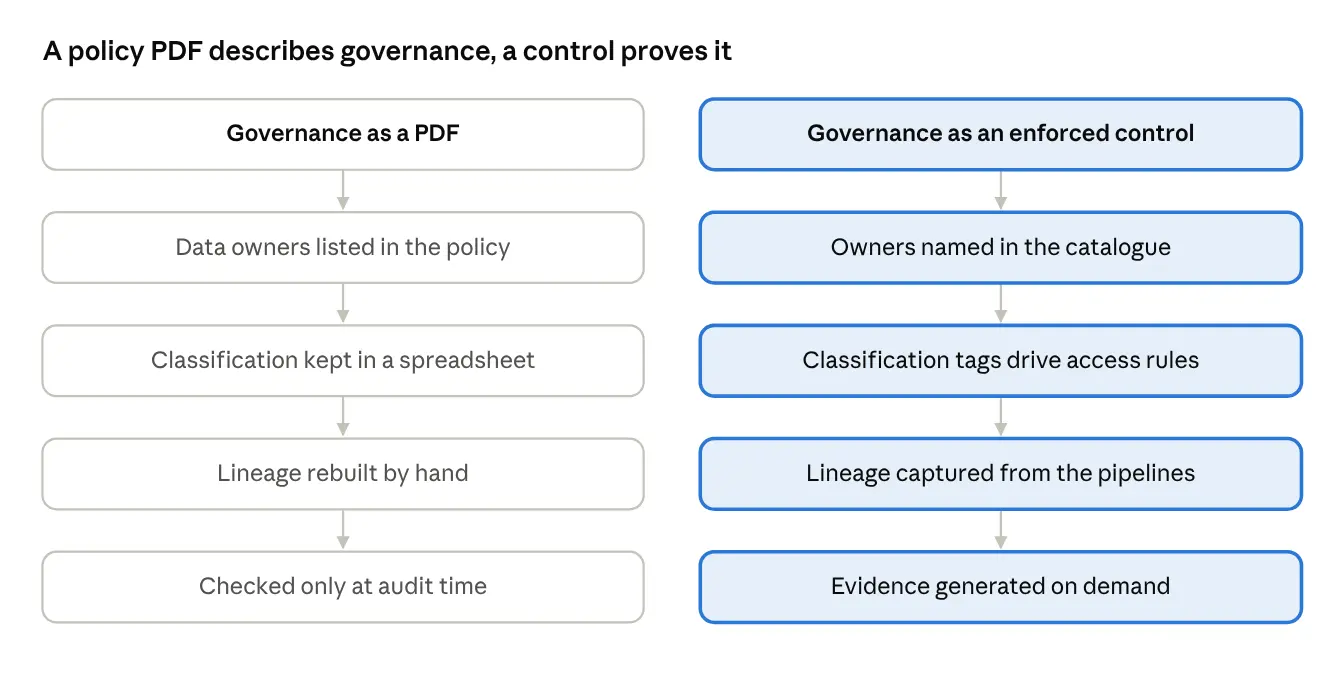The image size is (1344, 678).
Task: Select 'Lineage captured from the pipelines' box
Action: 1001,473
